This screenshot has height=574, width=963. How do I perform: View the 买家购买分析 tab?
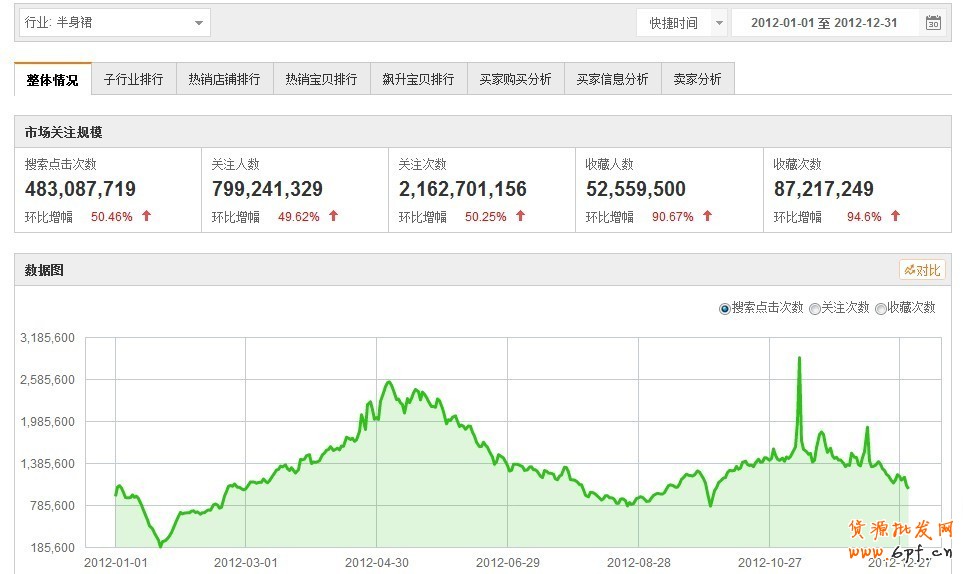pyautogui.click(x=515, y=80)
